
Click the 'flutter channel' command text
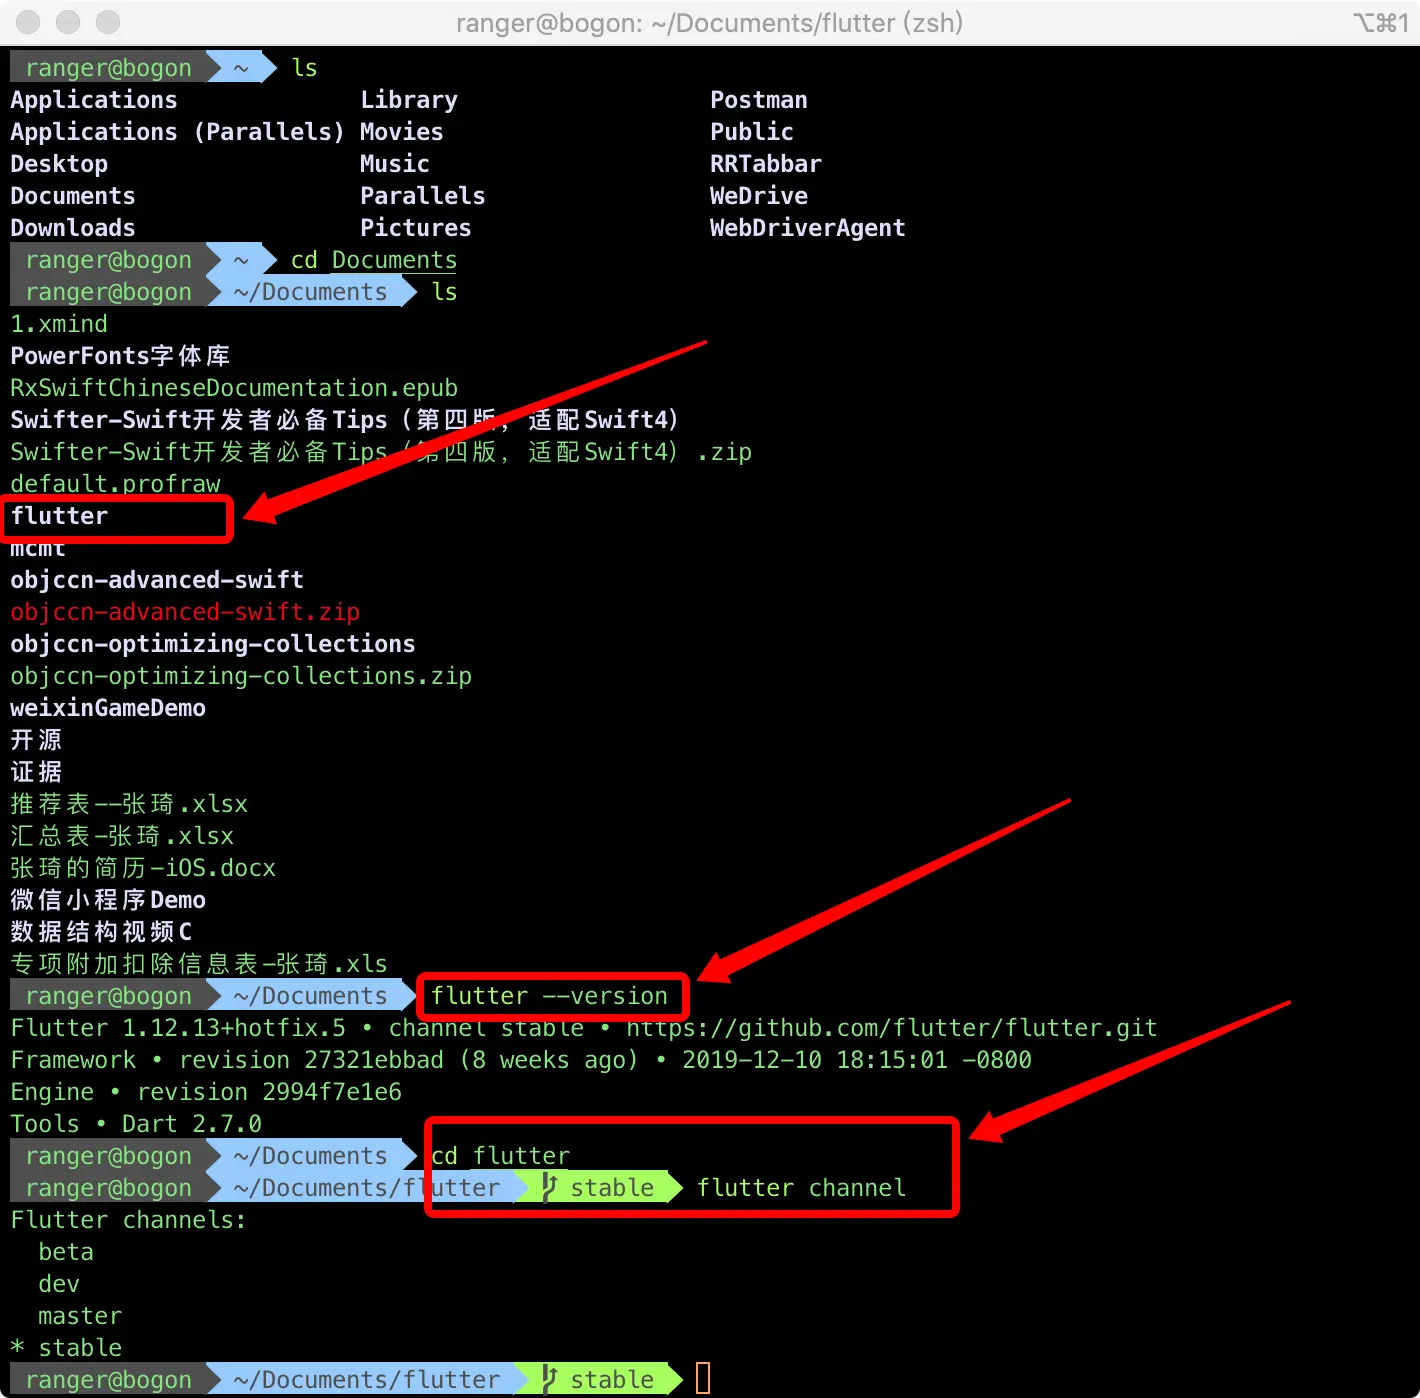(802, 1188)
